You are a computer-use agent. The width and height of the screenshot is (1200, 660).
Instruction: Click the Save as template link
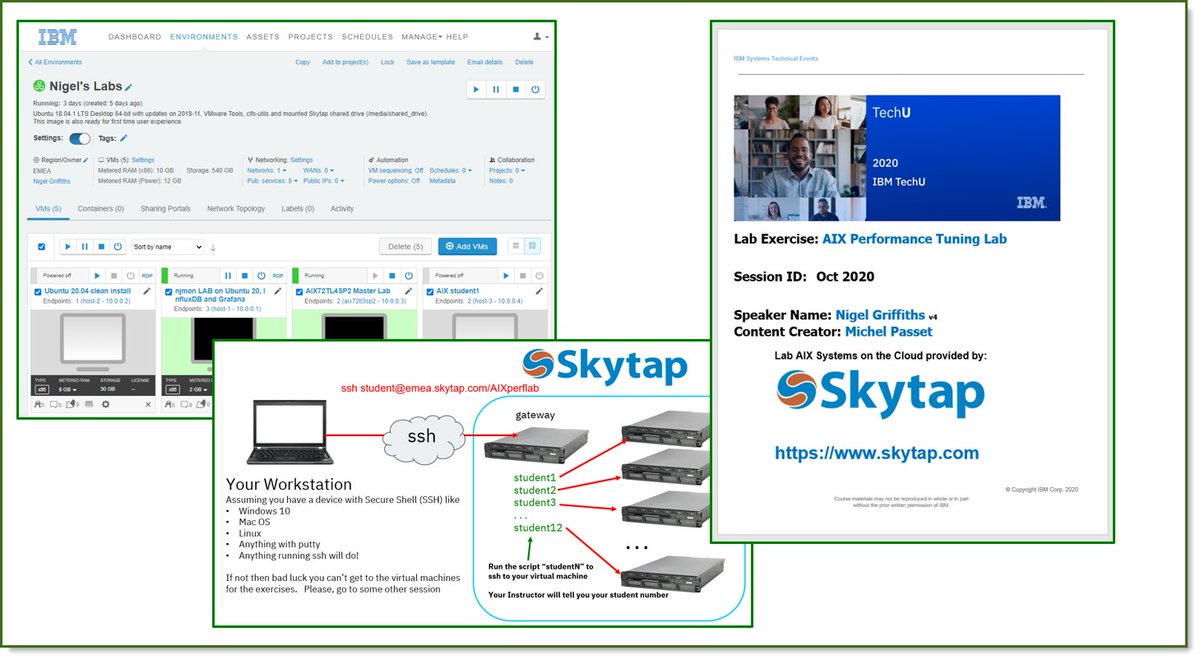[x=431, y=62]
